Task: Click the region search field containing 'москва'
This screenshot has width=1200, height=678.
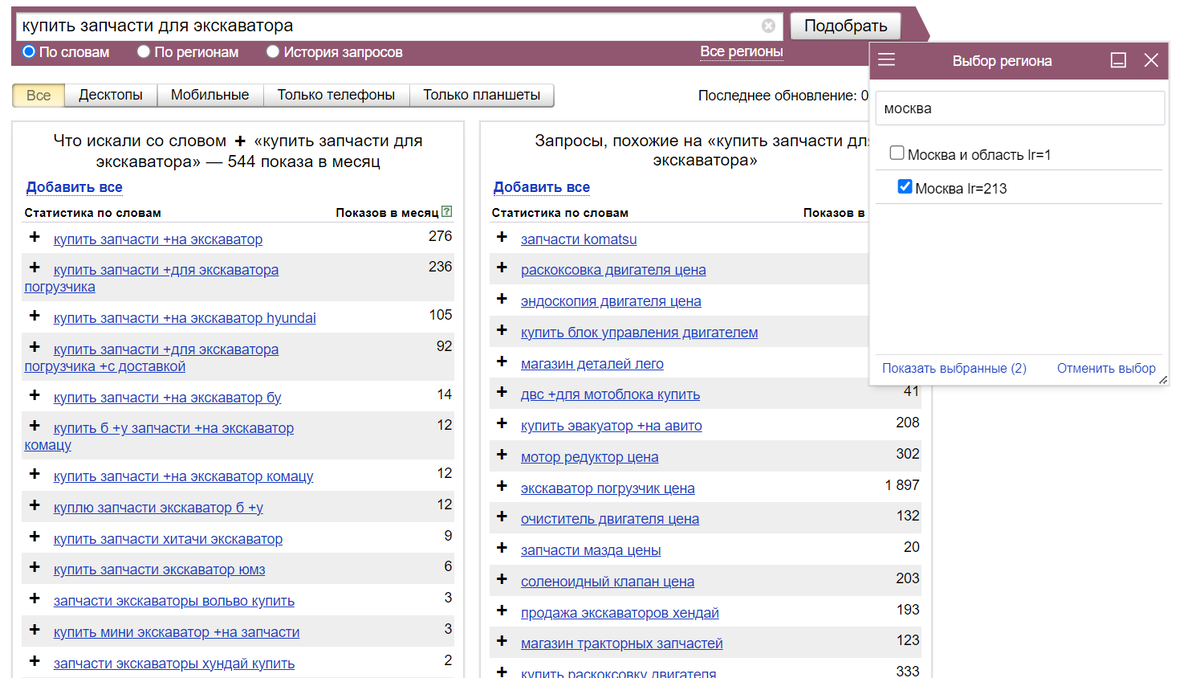Action: point(1020,108)
